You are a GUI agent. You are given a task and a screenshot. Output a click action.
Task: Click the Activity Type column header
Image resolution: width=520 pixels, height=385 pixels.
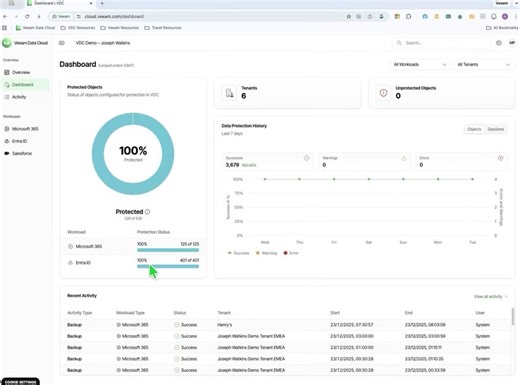[x=79, y=313]
